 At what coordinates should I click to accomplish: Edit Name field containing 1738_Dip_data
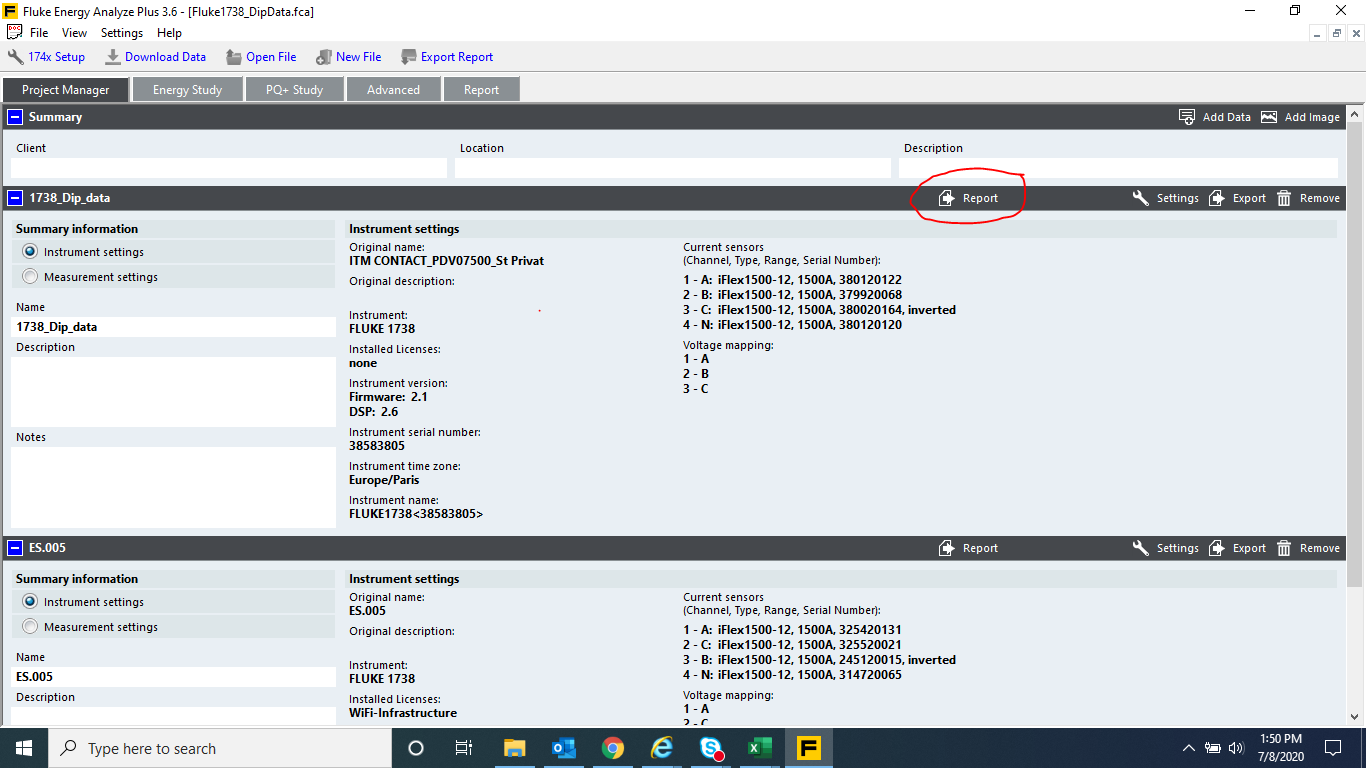(173, 327)
